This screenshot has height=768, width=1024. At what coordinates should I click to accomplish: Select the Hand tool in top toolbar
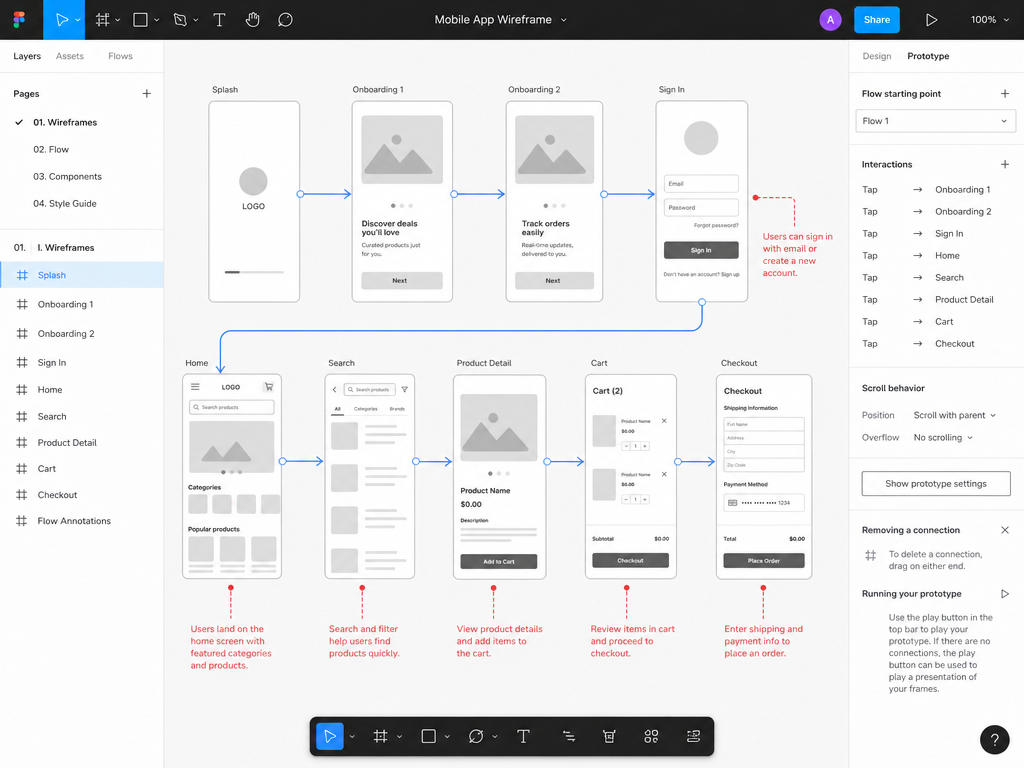tap(252, 20)
